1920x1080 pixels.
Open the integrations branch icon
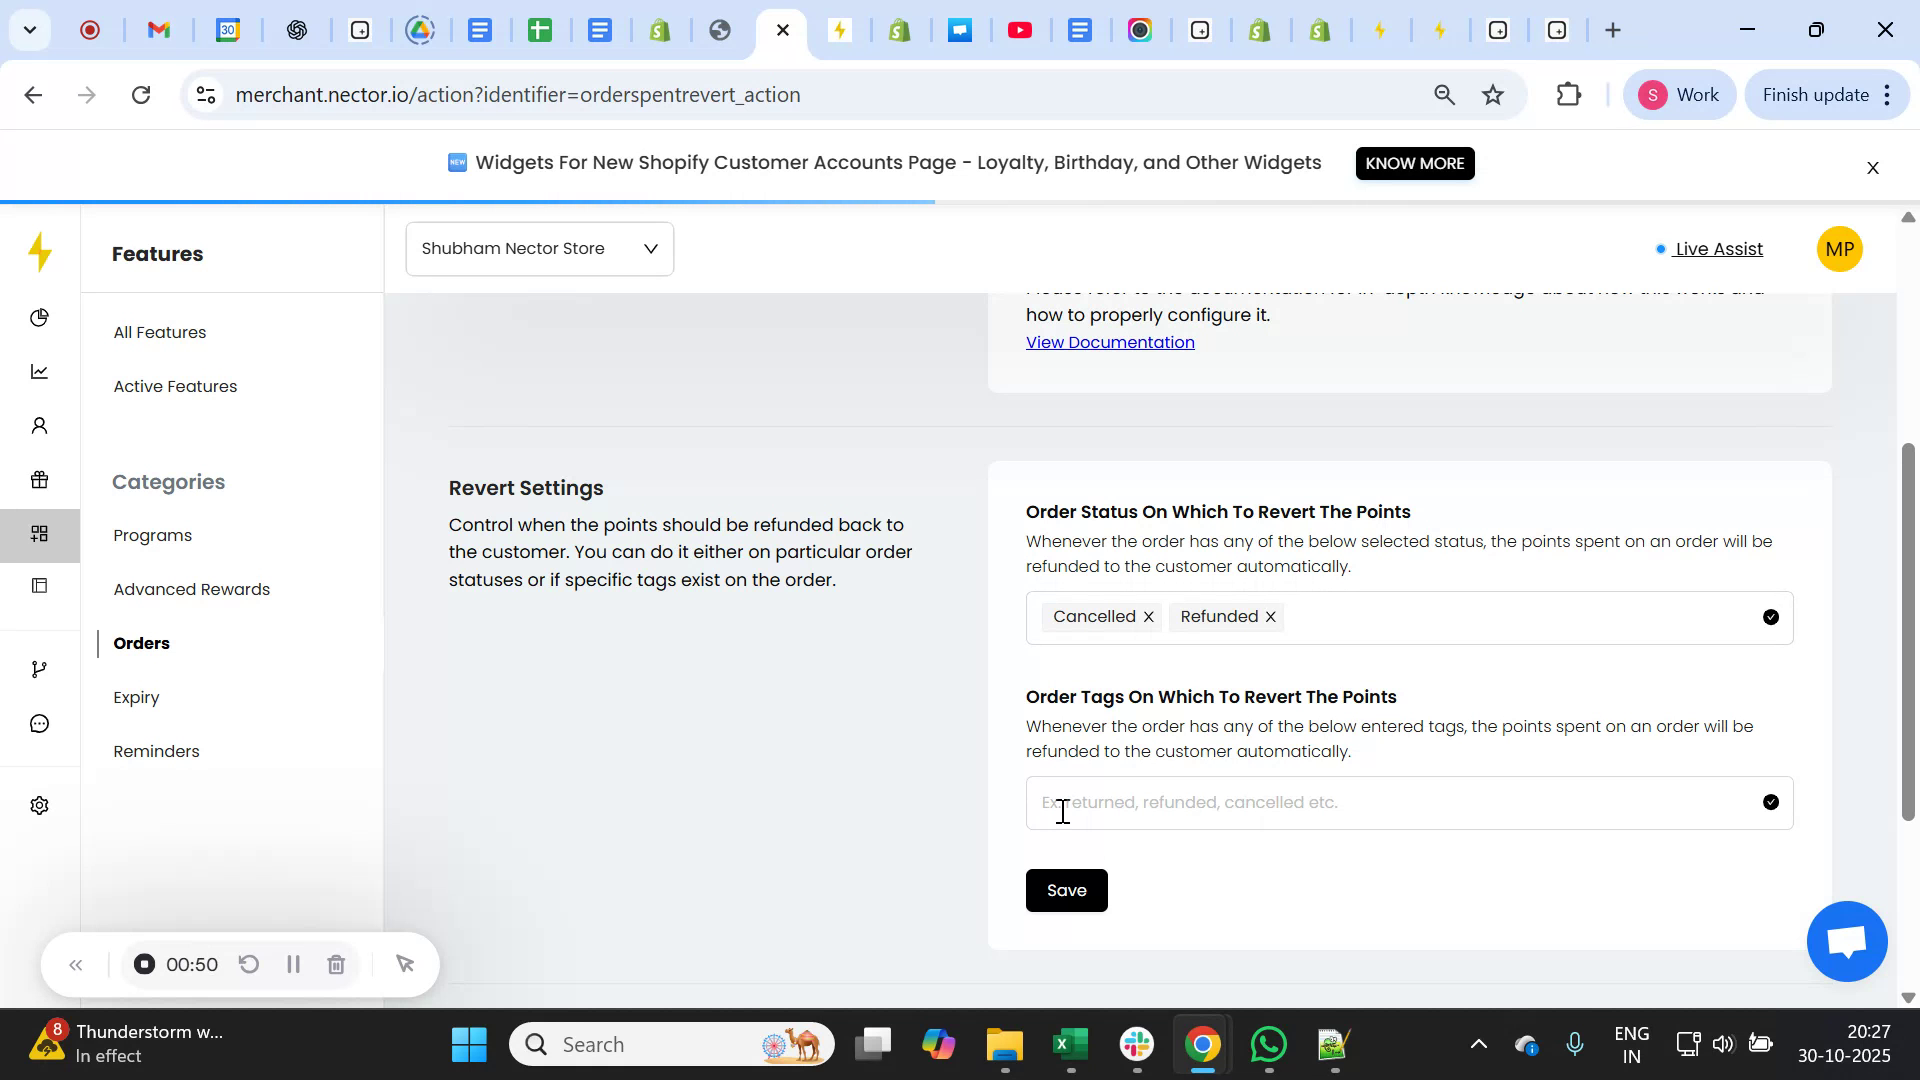[x=40, y=668]
